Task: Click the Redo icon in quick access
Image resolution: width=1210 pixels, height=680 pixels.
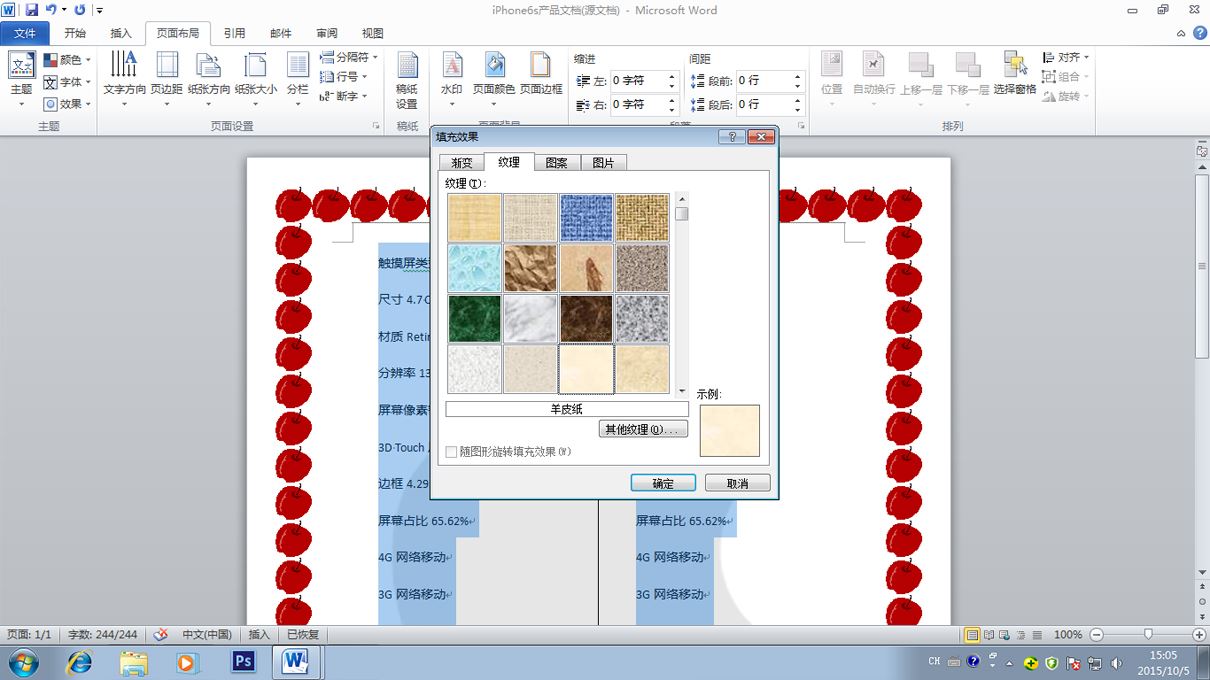Action: [x=79, y=10]
